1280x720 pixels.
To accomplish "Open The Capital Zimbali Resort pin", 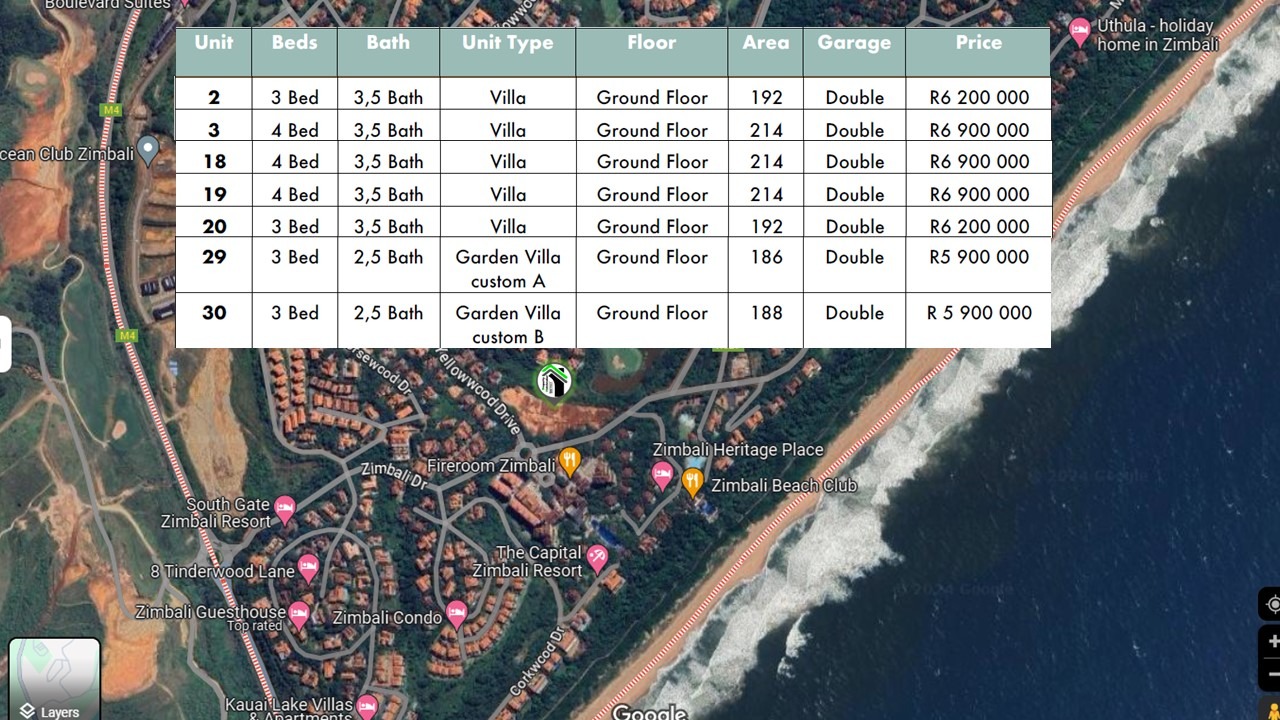I will (x=598, y=558).
